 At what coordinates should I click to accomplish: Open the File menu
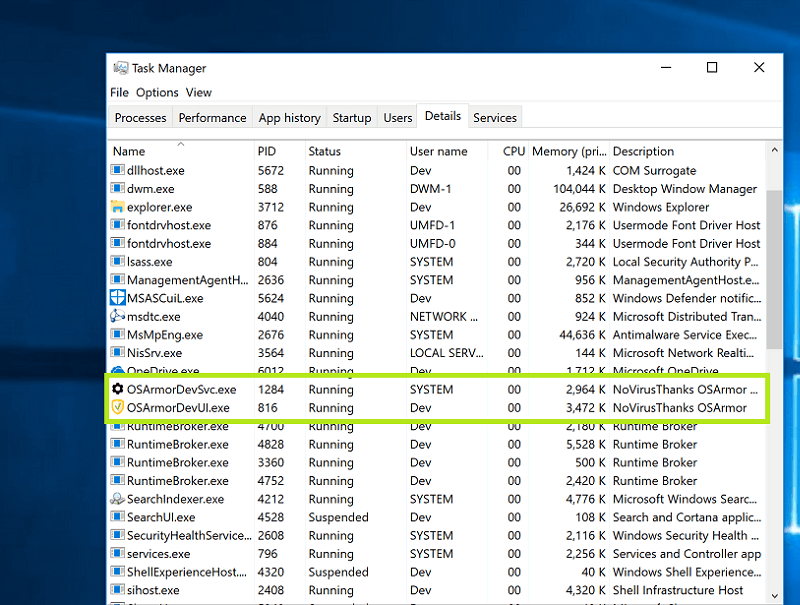pyautogui.click(x=119, y=93)
